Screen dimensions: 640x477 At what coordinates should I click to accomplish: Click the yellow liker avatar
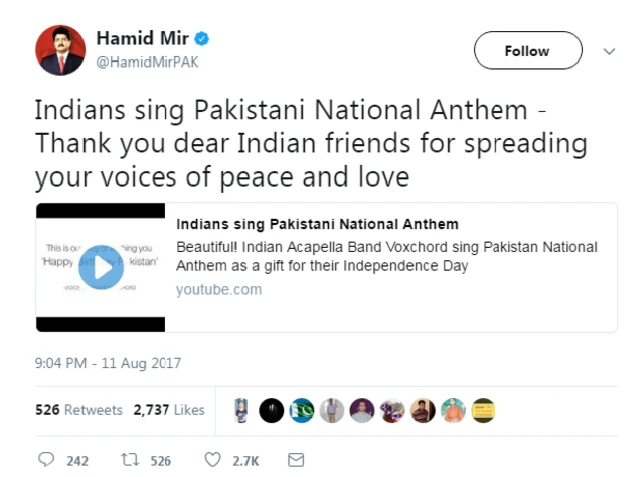483,410
